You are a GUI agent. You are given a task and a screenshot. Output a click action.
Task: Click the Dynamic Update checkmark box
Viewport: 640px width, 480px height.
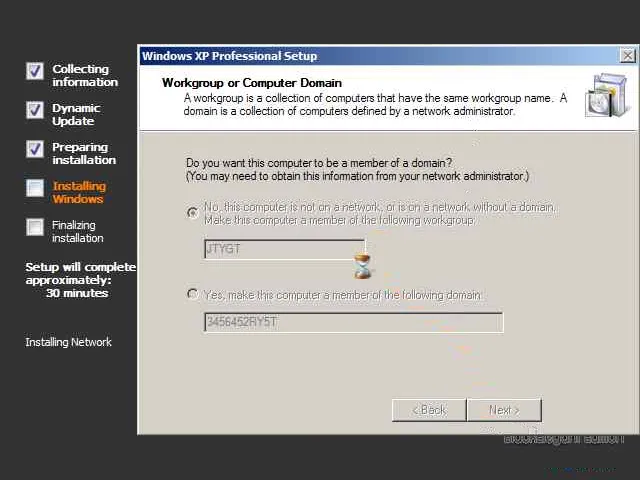click(35, 110)
